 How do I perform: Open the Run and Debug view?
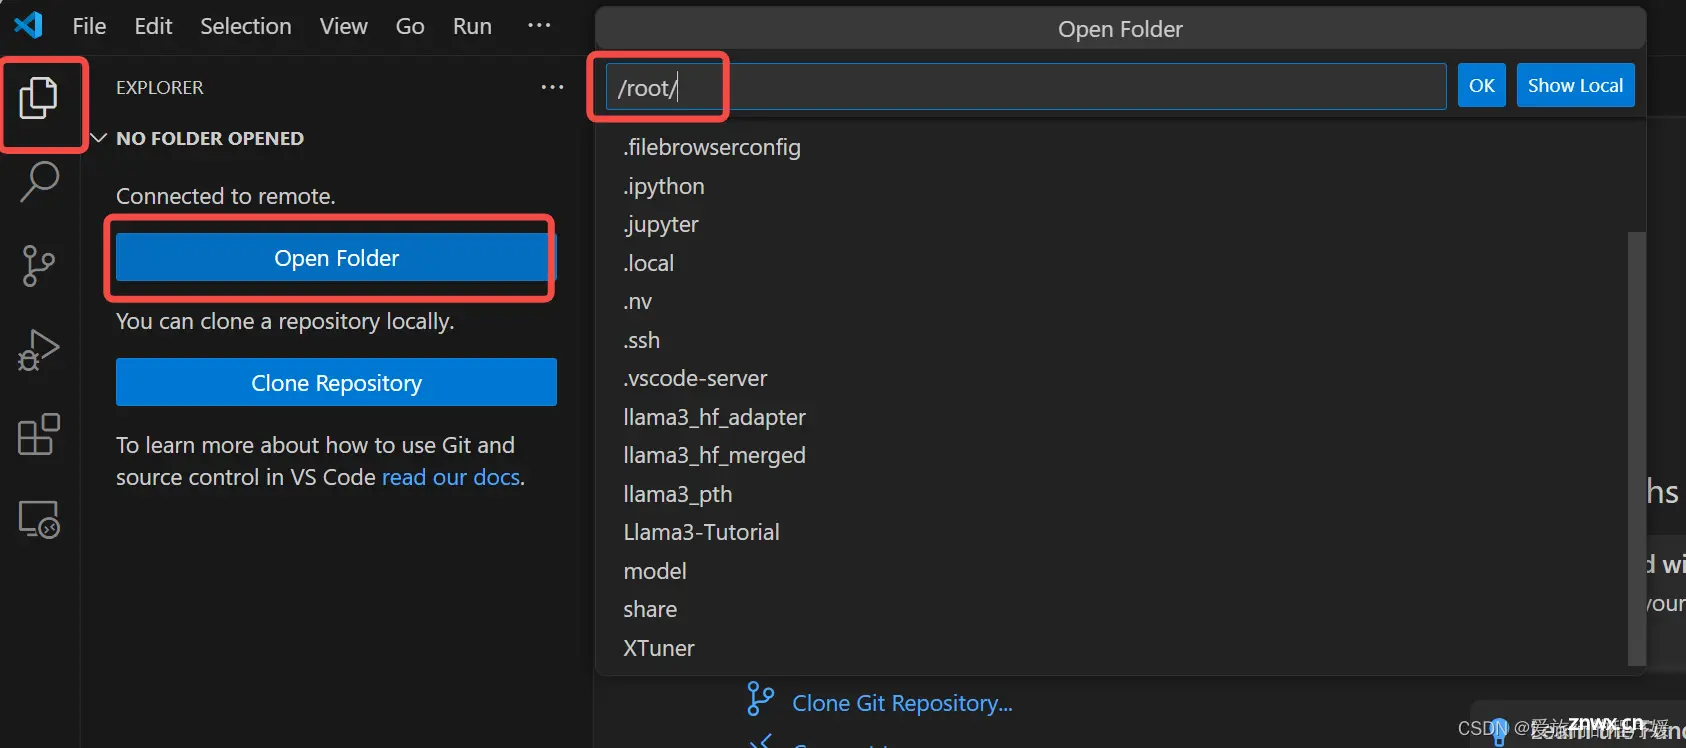[x=39, y=350]
